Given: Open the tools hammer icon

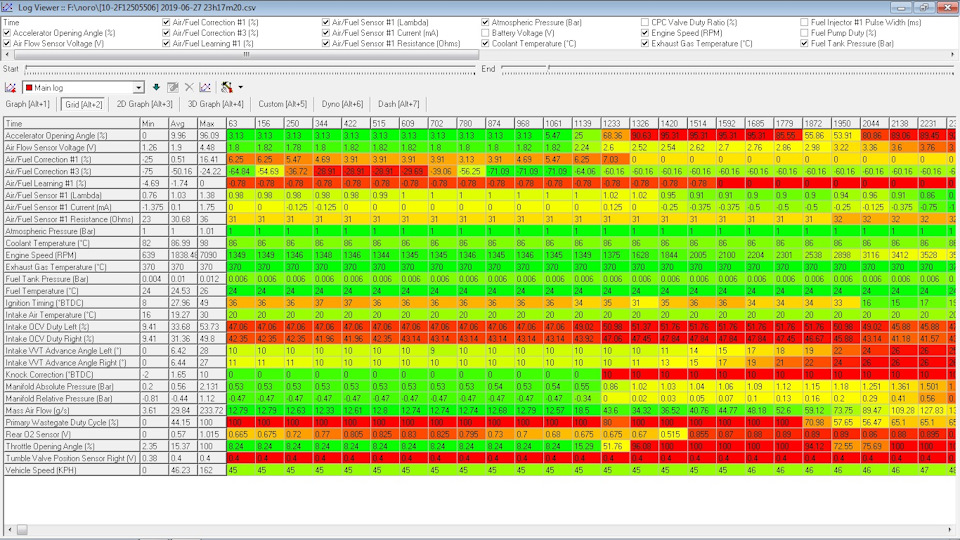Looking at the screenshot, I should [x=227, y=88].
